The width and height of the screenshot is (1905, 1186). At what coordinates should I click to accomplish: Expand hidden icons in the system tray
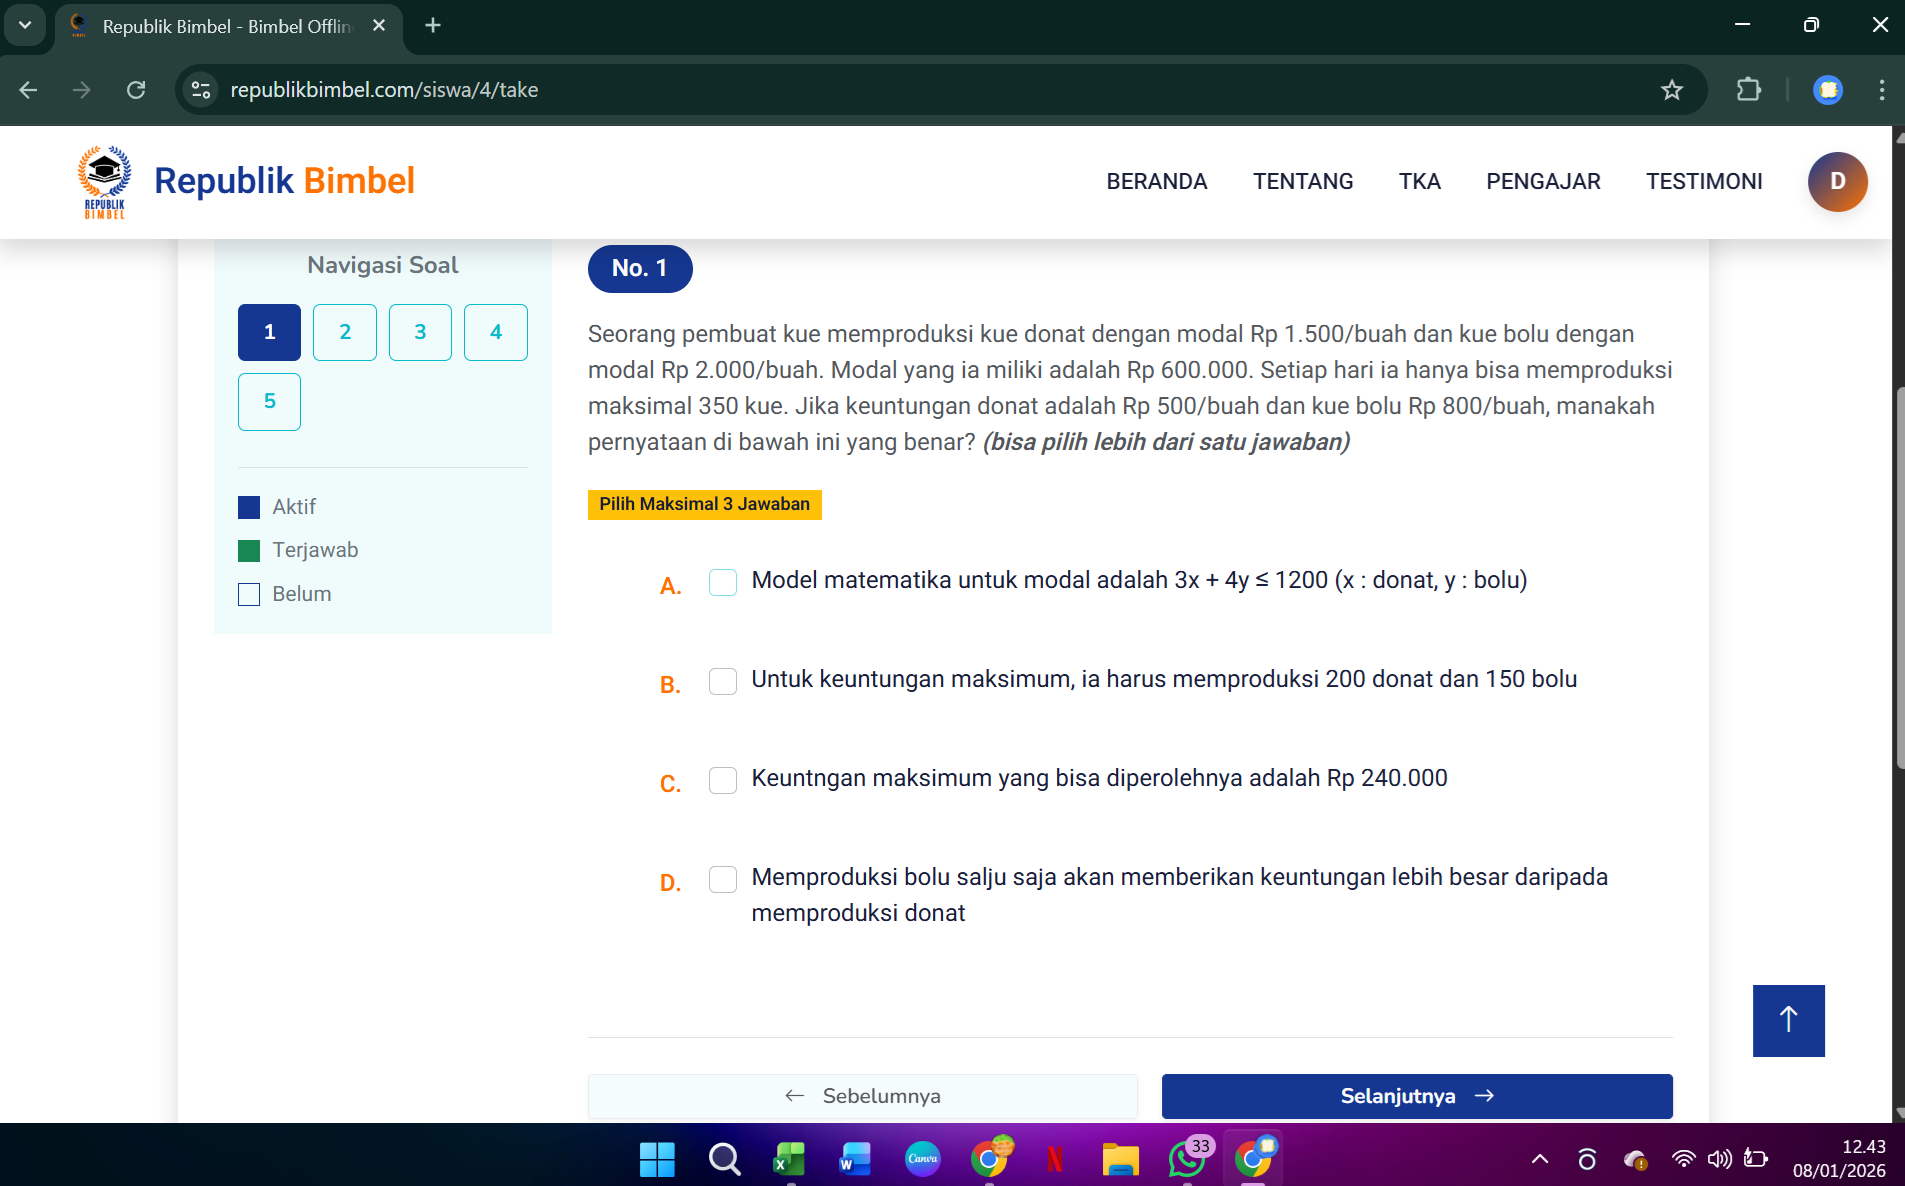(x=1537, y=1160)
